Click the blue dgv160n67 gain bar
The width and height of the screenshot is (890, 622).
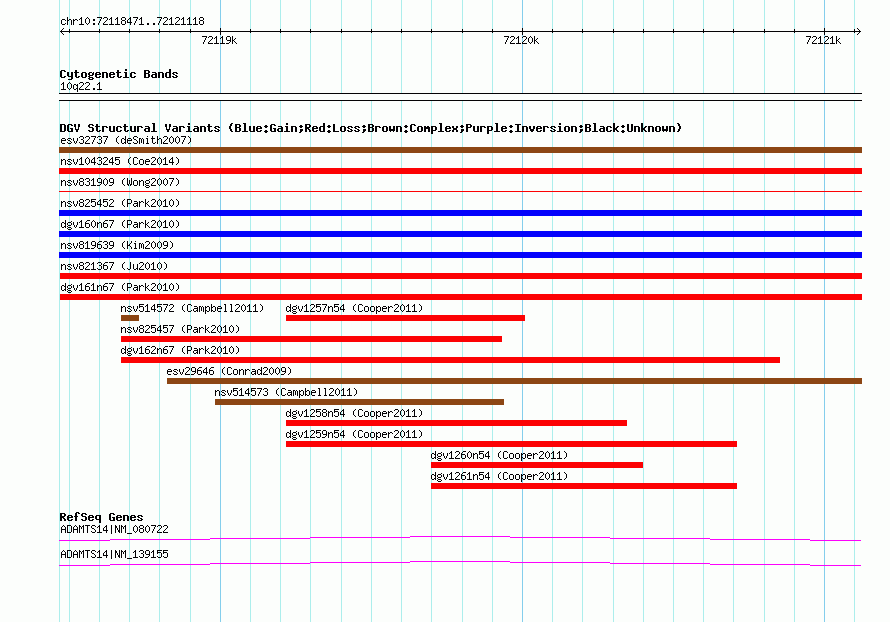click(x=460, y=234)
